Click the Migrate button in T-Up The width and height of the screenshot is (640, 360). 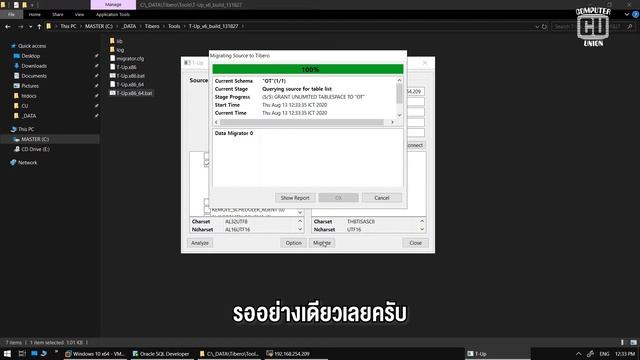click(x=322, y=243)
